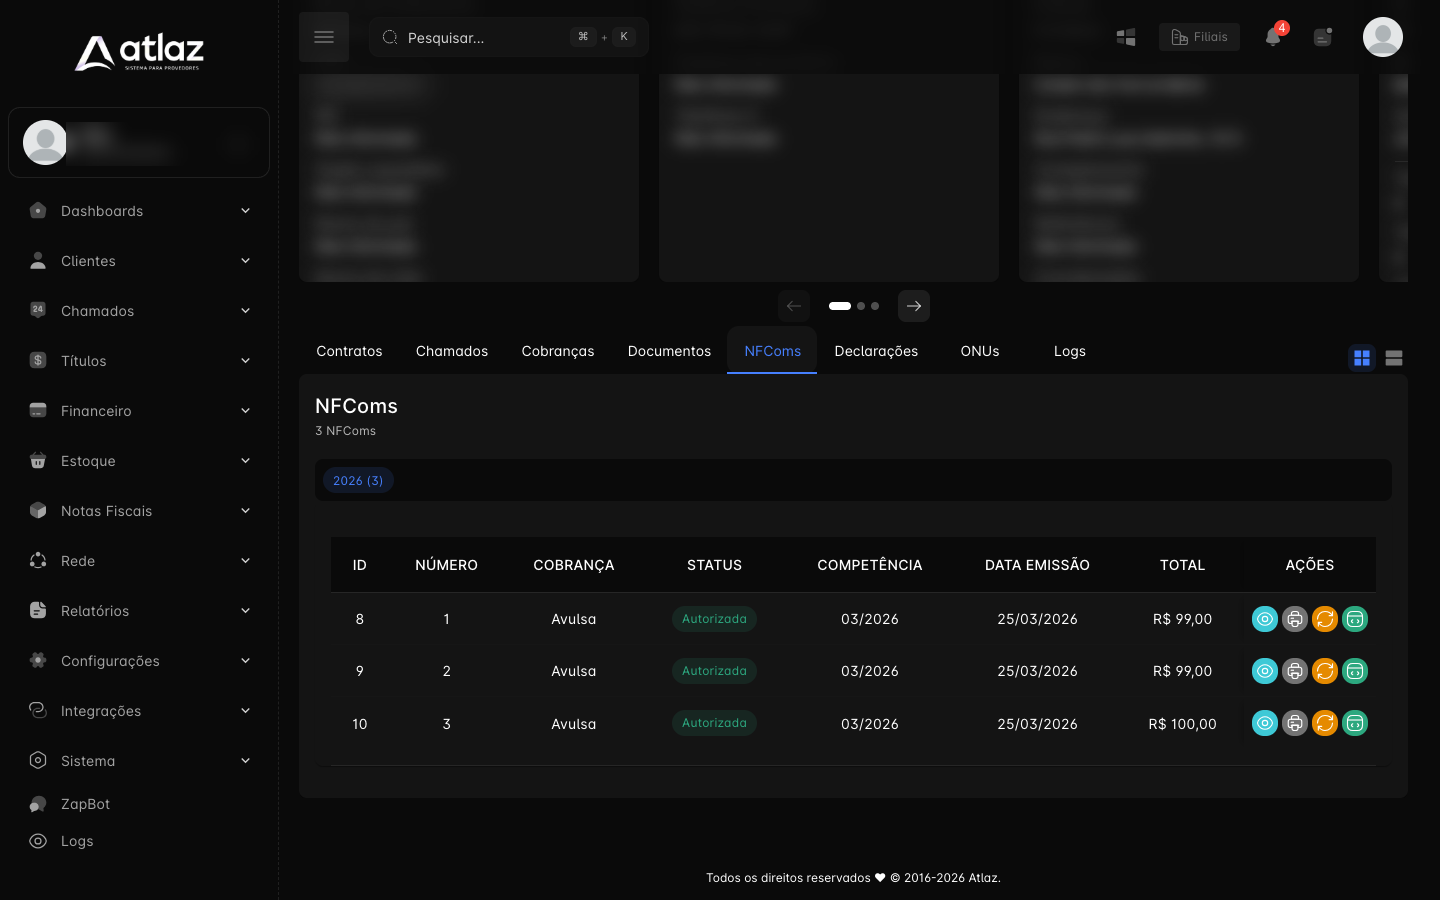Focus the Pesquisar search field
This screenshot has width=1440, height=900.
coord(509,37)
